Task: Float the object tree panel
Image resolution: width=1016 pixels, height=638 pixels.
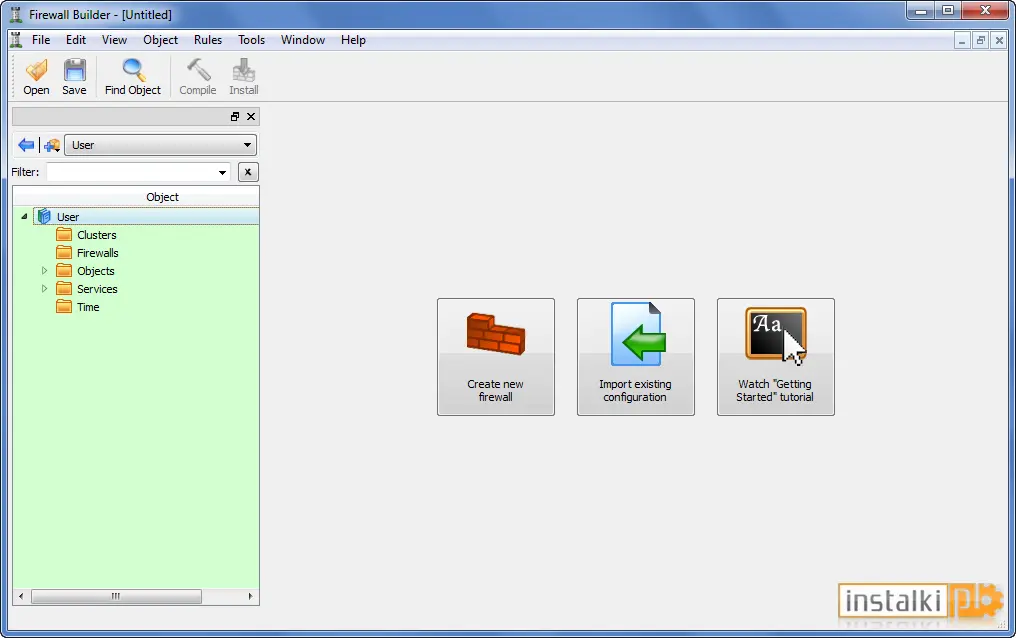Action: pyautogui.click(x=235, y=117)
